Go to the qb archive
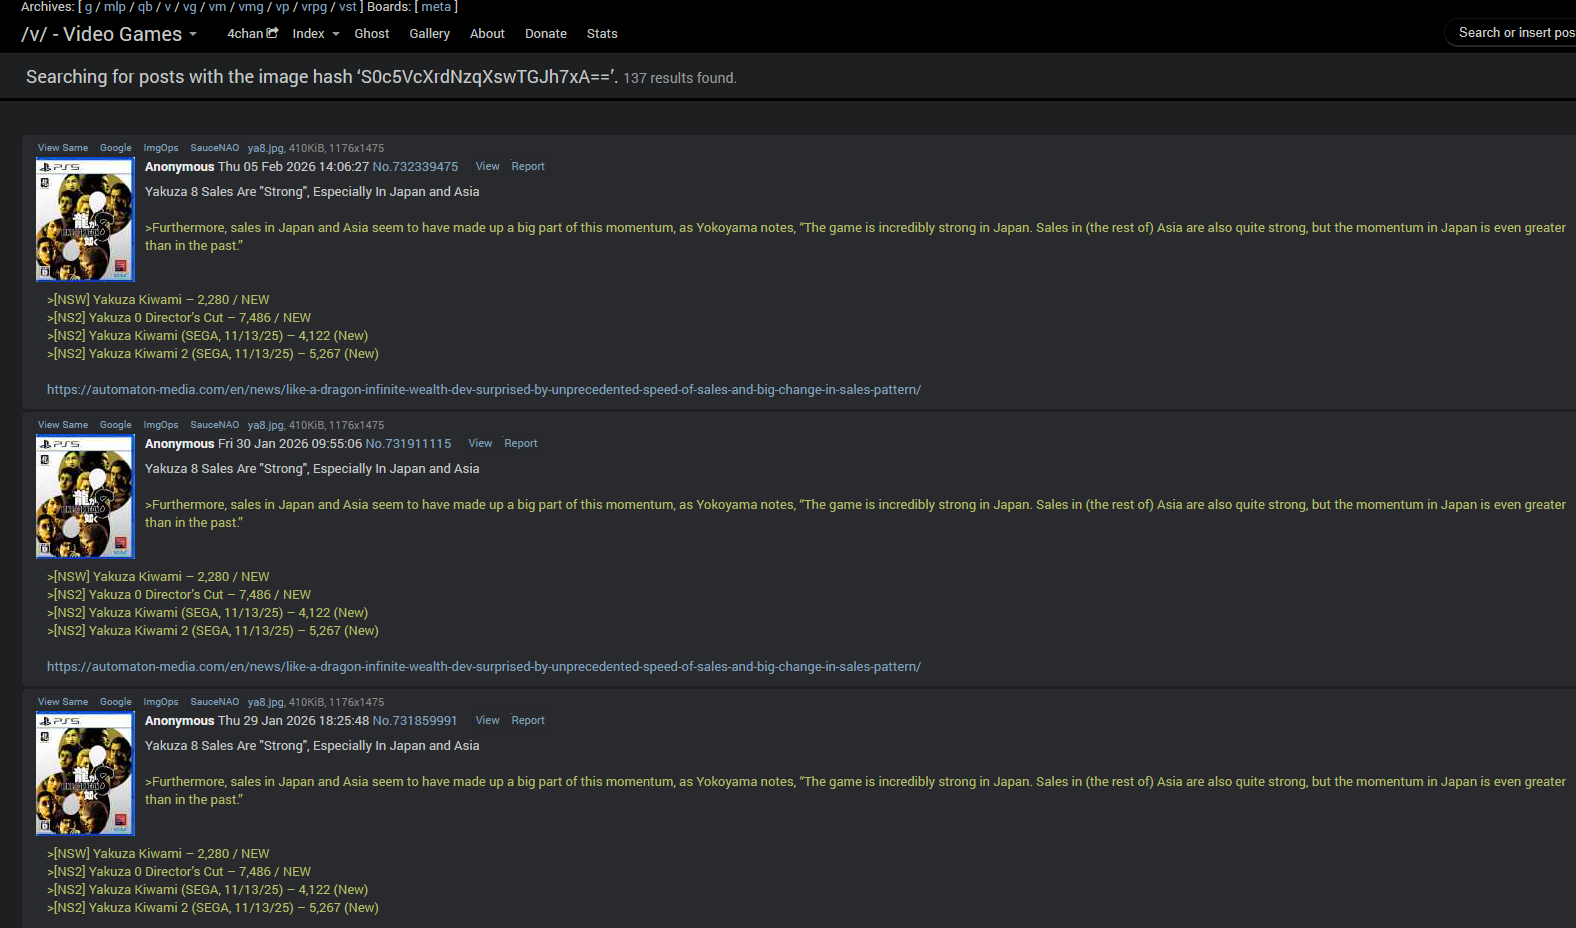The height and width of the screenshot is (928, 1576). [x=145, y=7]
